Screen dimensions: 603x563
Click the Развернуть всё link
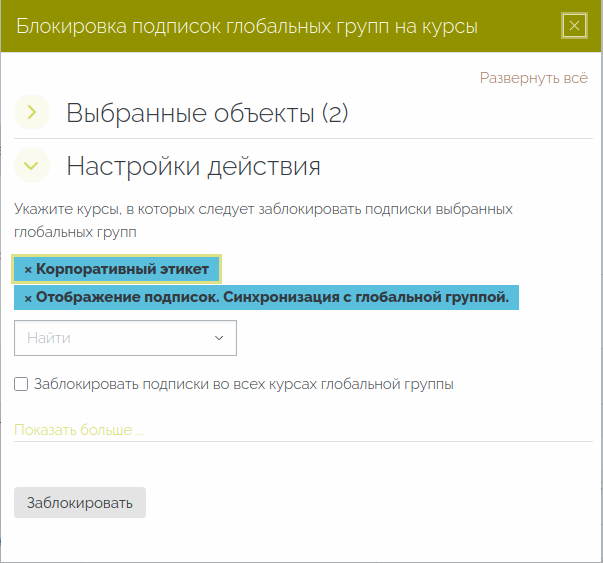tap(533, 78)
